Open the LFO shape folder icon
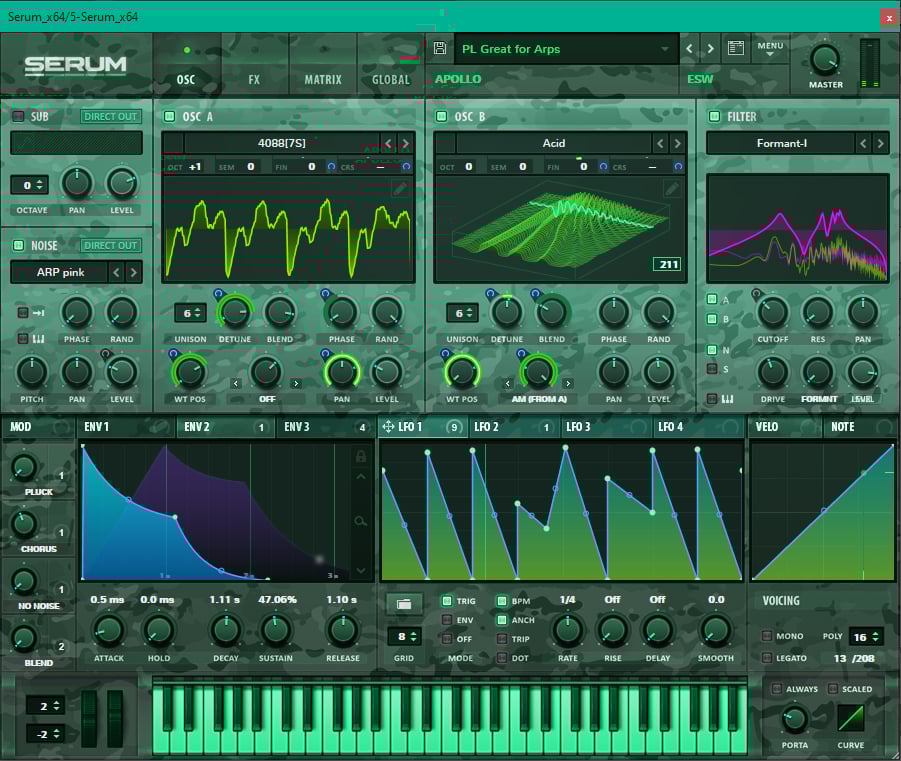Viewport: 901px width, 761px height. 404,604
